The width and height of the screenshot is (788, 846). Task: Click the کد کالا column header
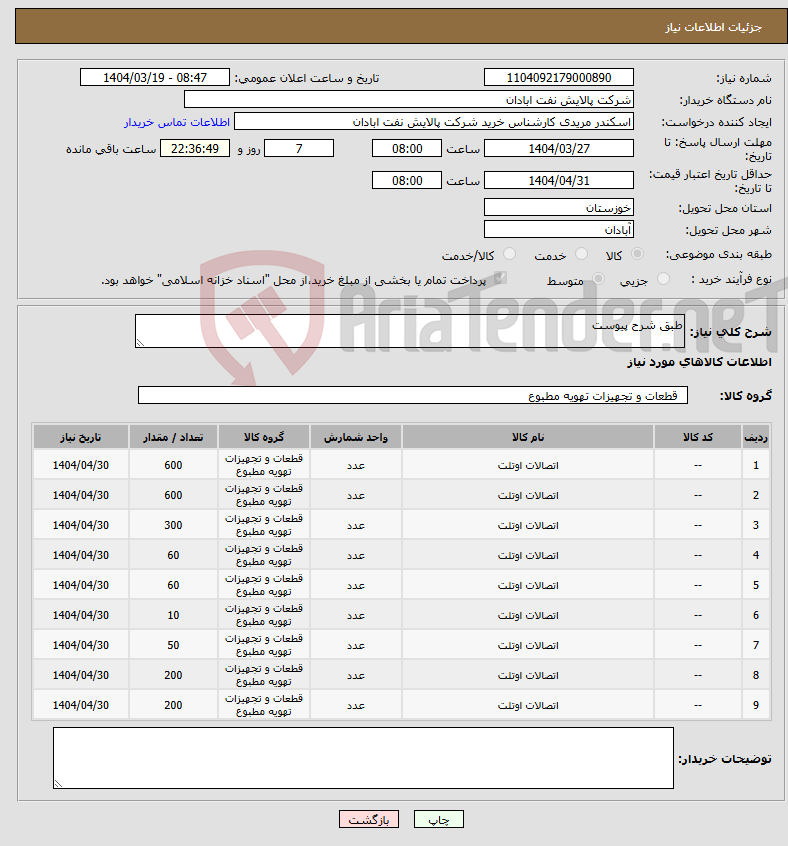698,437
